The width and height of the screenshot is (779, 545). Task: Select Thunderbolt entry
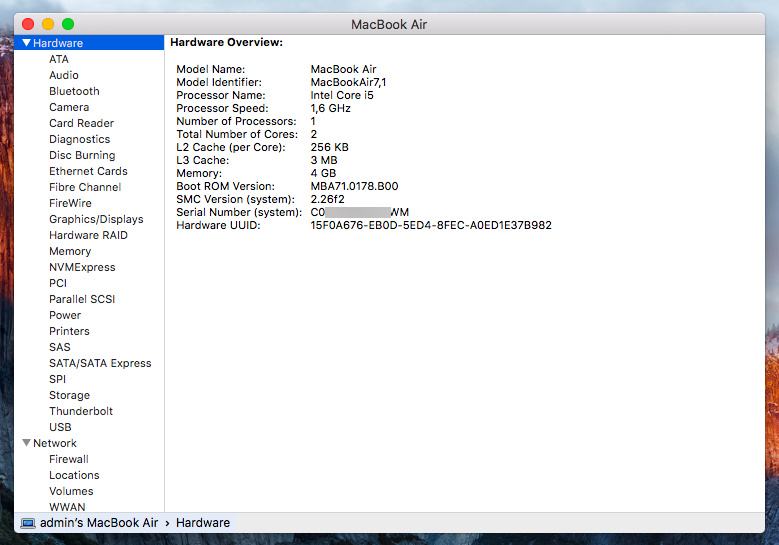tap(81, 411)
